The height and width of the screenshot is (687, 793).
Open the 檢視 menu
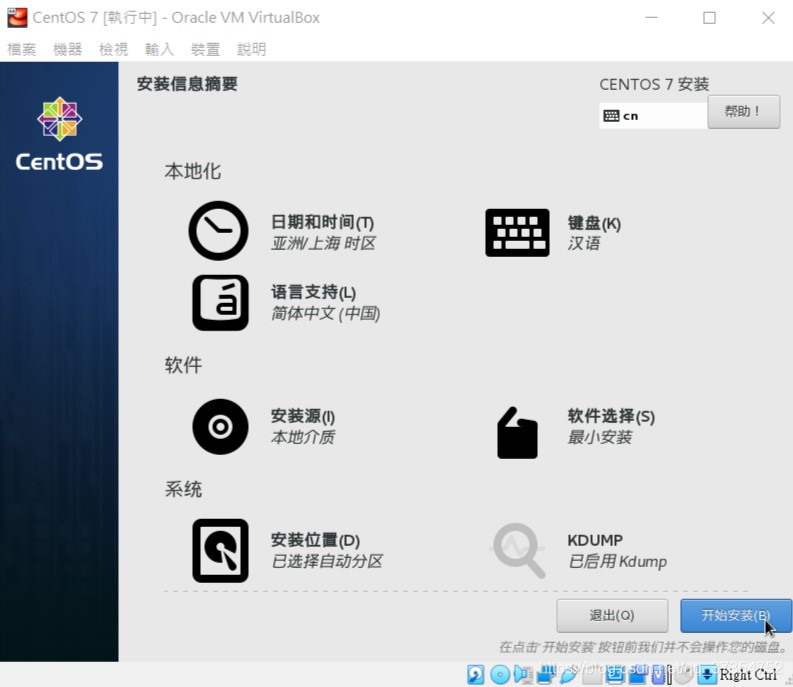(114, 49)
